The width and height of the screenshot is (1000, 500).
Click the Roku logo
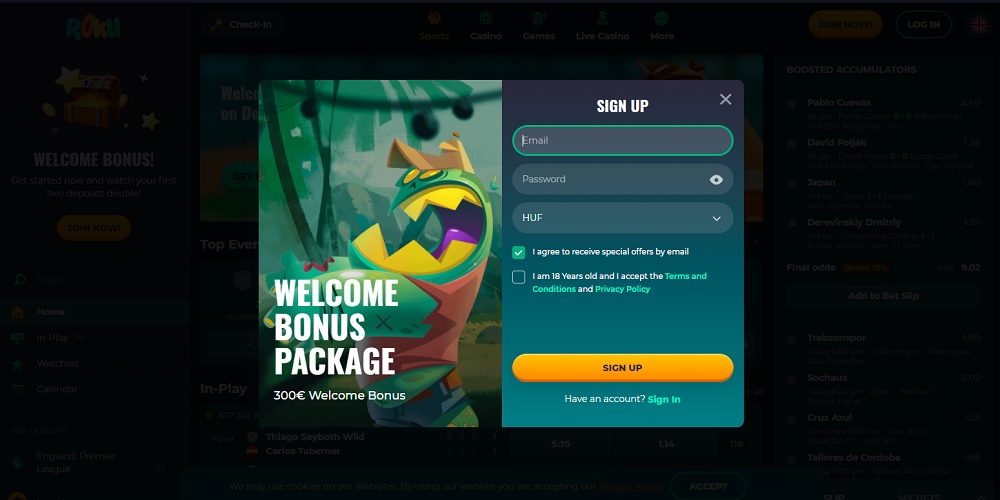tap(94, 27)
